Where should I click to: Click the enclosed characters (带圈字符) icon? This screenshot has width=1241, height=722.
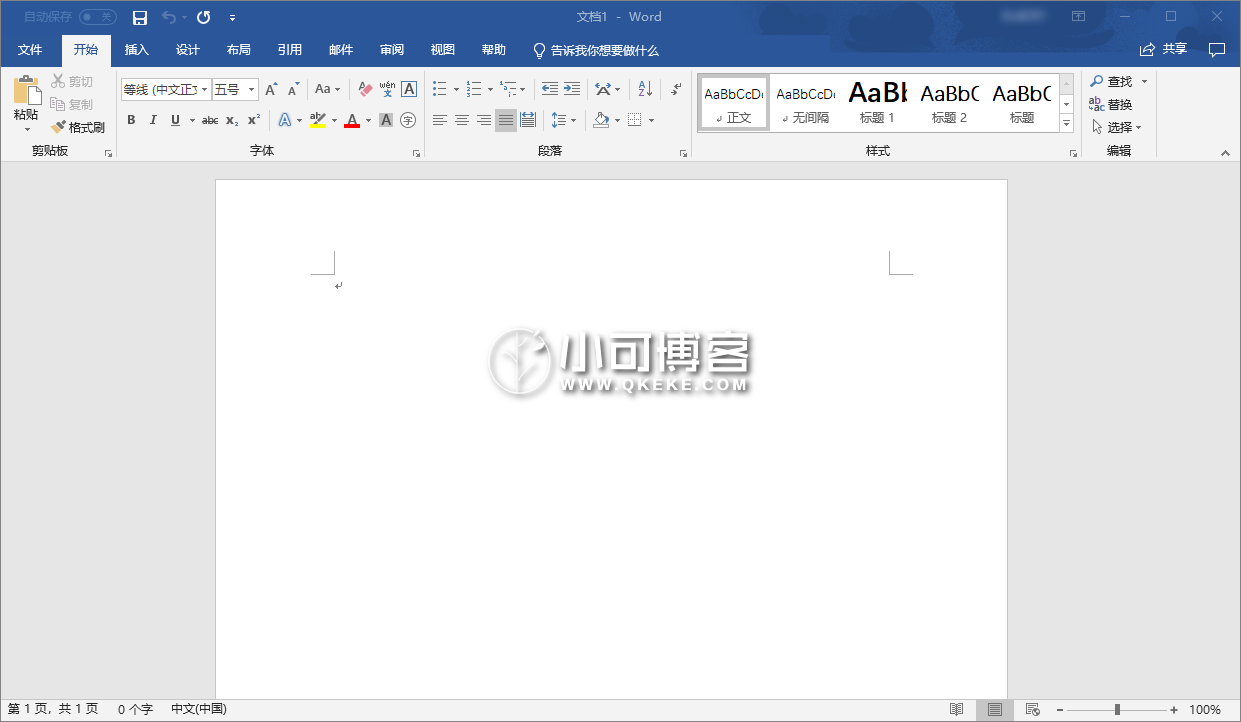coord(408,120)
